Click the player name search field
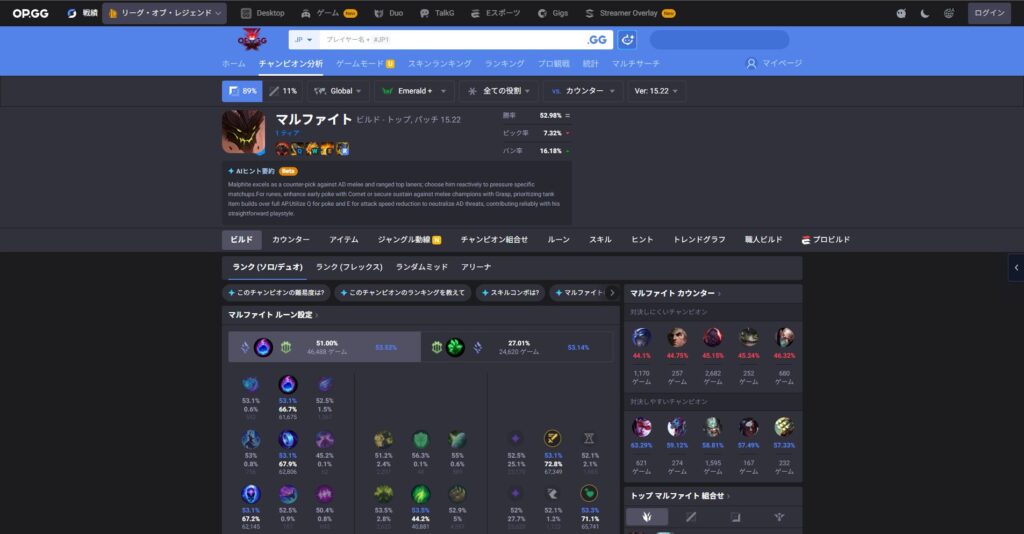 (x=450, y=40)
